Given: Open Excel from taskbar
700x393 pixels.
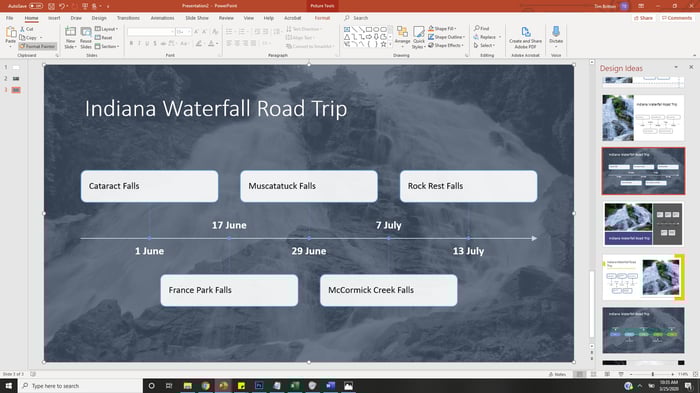Looking at the screenshot, I should click(x=295, y=385).
